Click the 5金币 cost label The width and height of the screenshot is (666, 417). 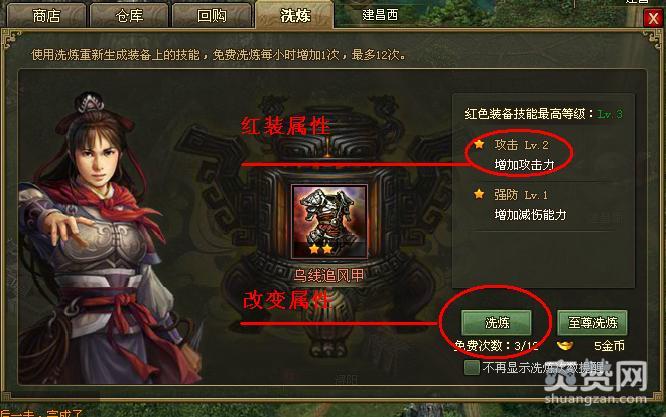[609, 346]
